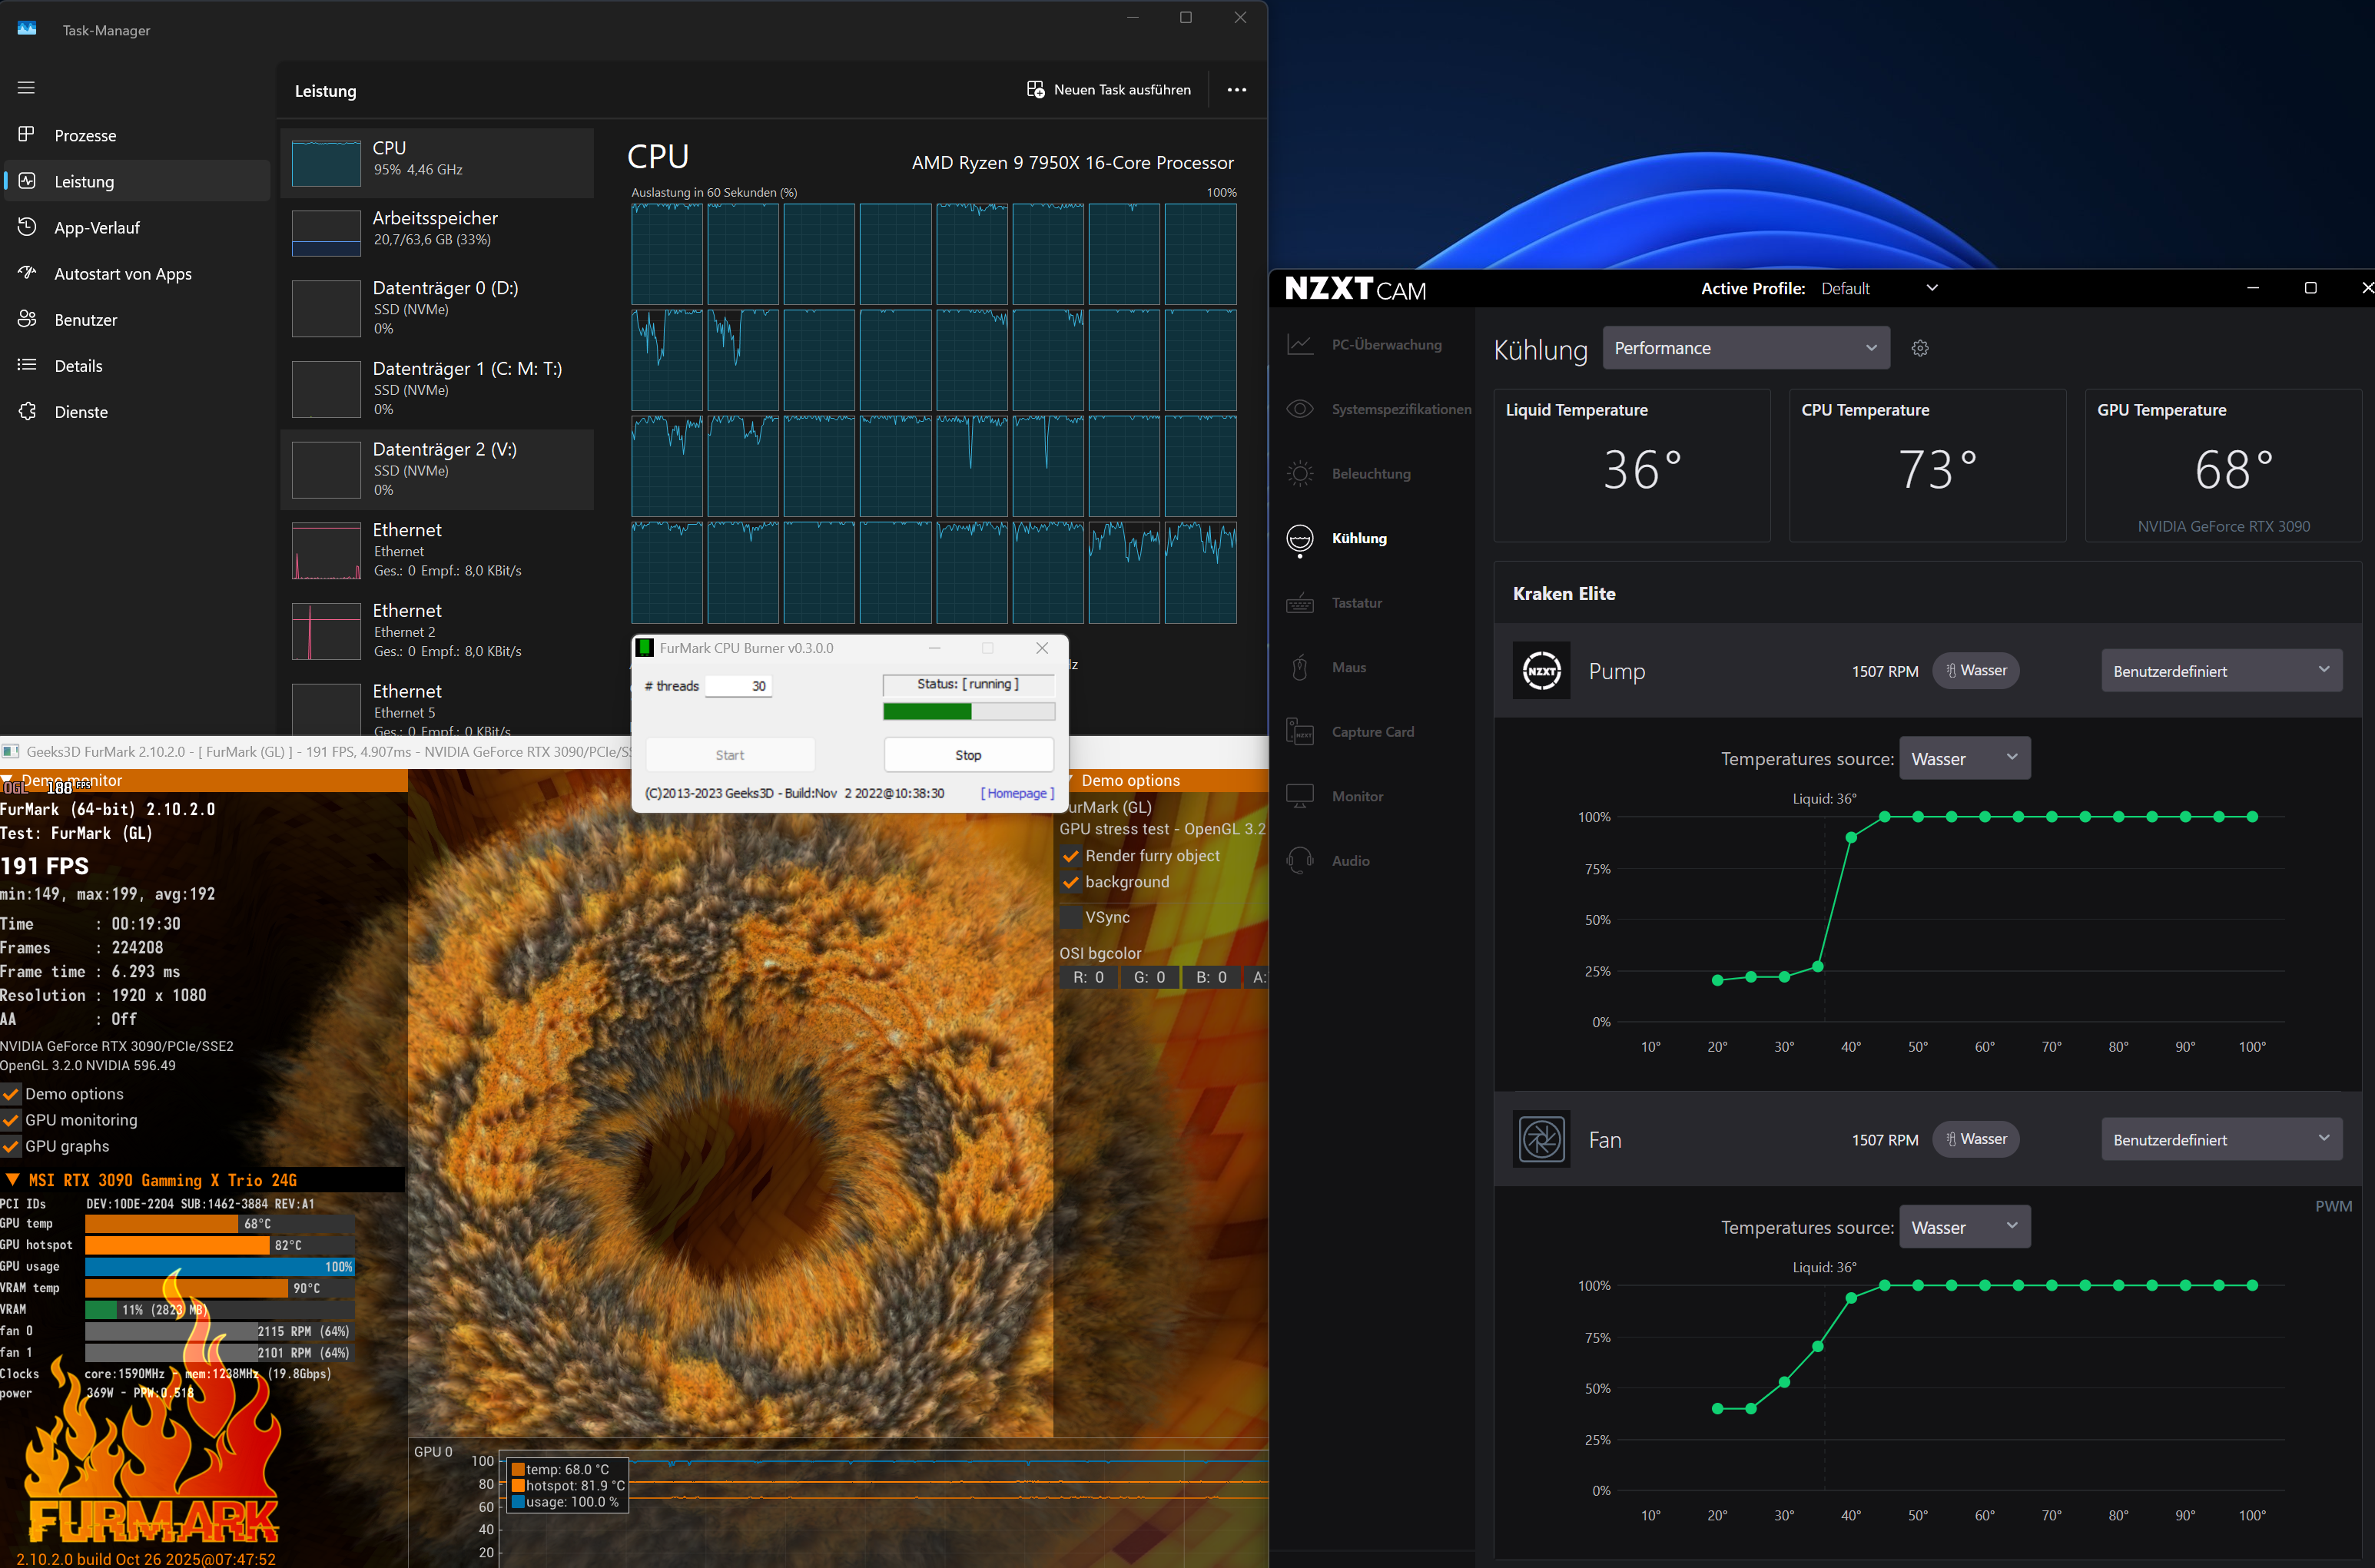Collapse the MSI RTX 3090 Gamming X Trio section

point(12,1180)
